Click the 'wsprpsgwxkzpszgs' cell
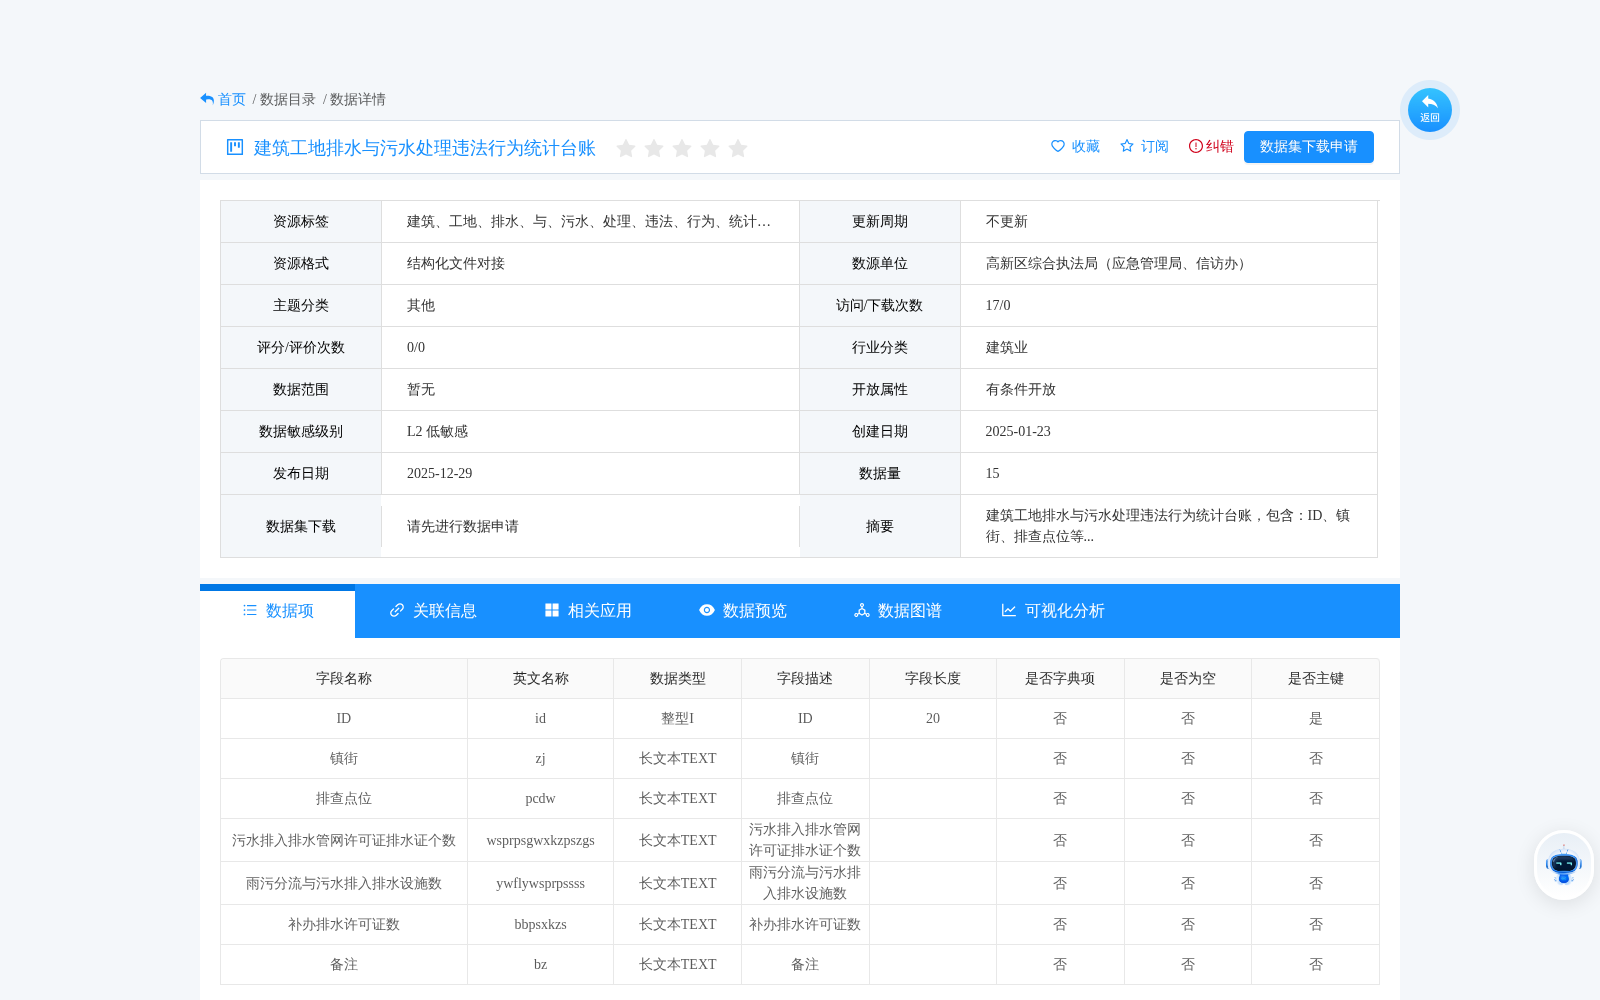 click(541, 841)
